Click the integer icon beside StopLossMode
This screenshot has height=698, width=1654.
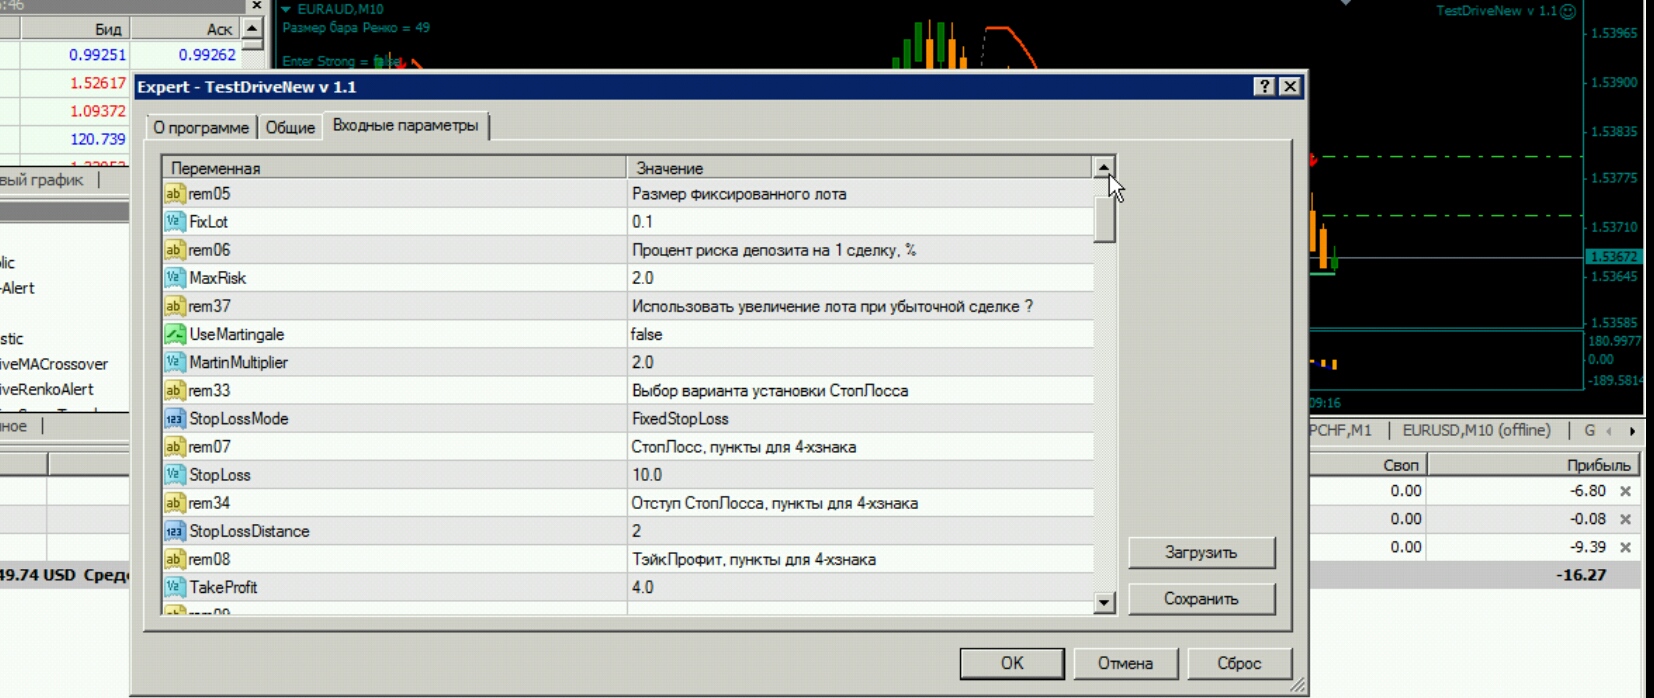[174, 419]
